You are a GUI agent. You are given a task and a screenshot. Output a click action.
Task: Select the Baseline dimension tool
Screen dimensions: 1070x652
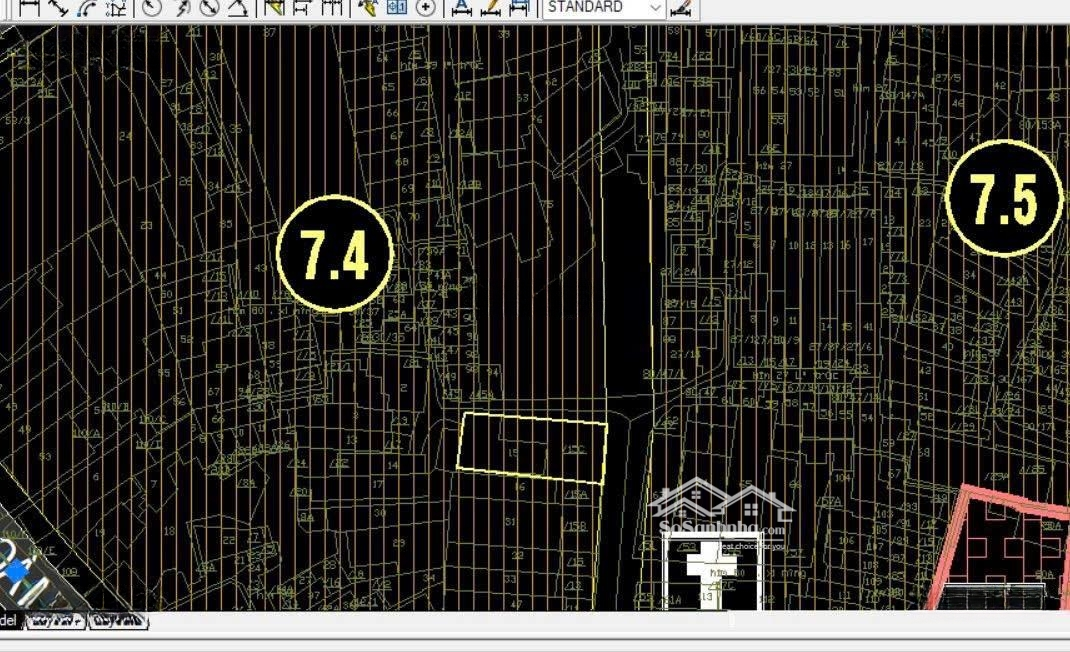[x=303, y=7]
